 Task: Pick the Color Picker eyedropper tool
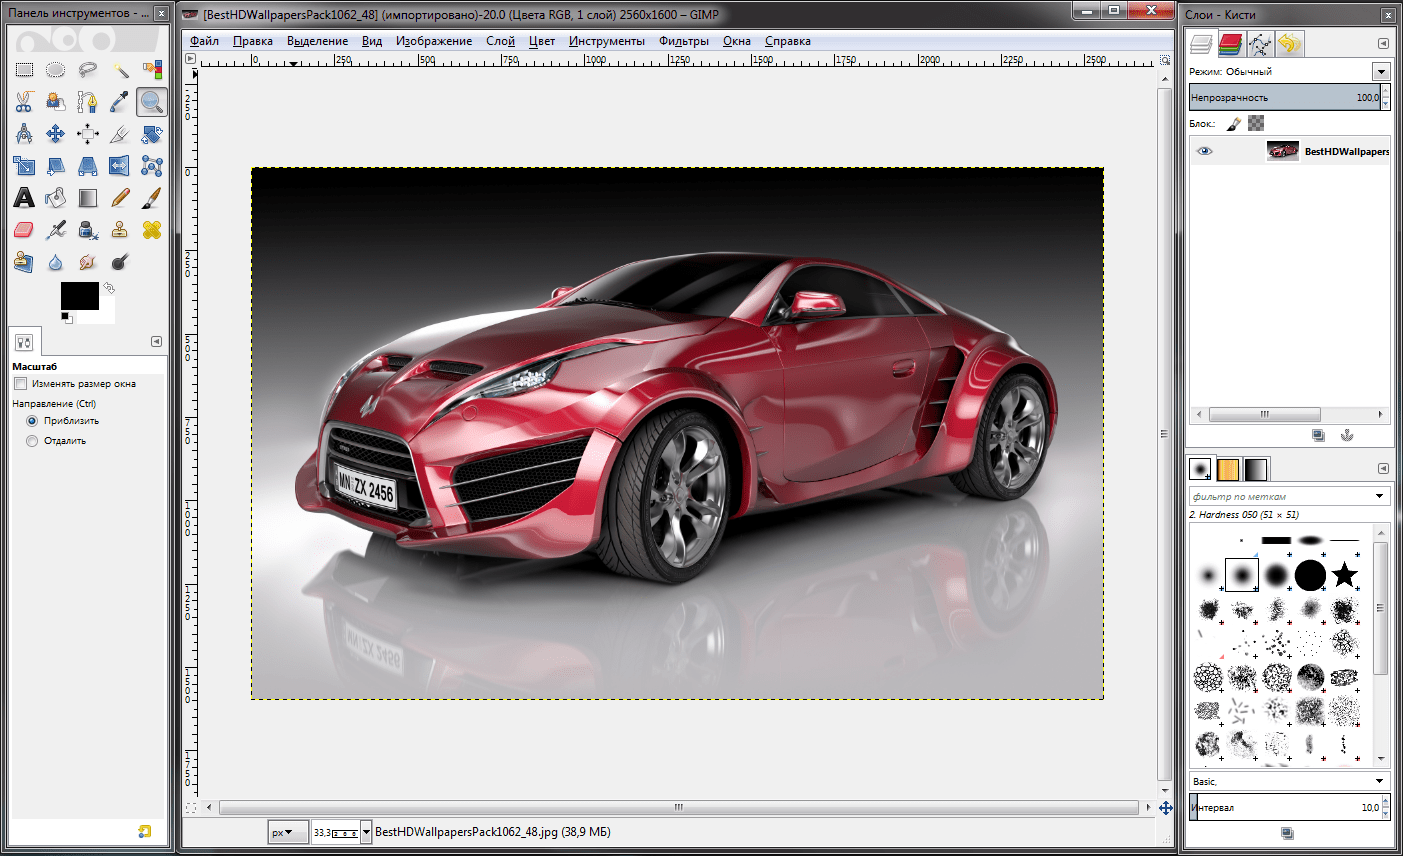[120, 101]
